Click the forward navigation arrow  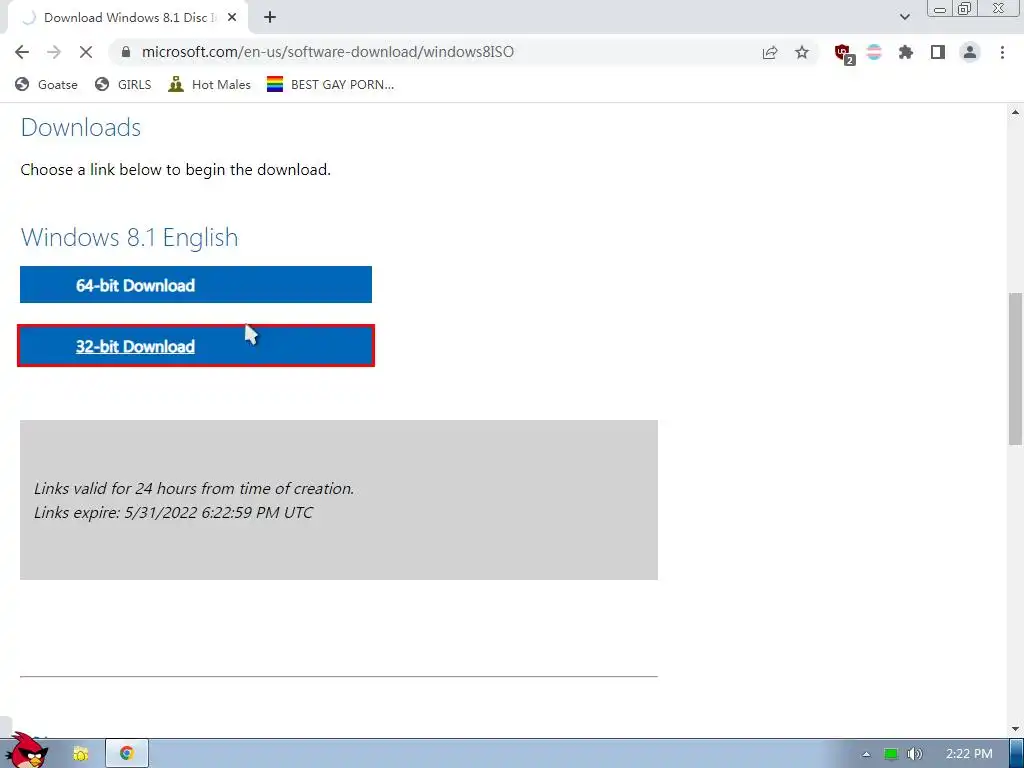coord(54,52)
